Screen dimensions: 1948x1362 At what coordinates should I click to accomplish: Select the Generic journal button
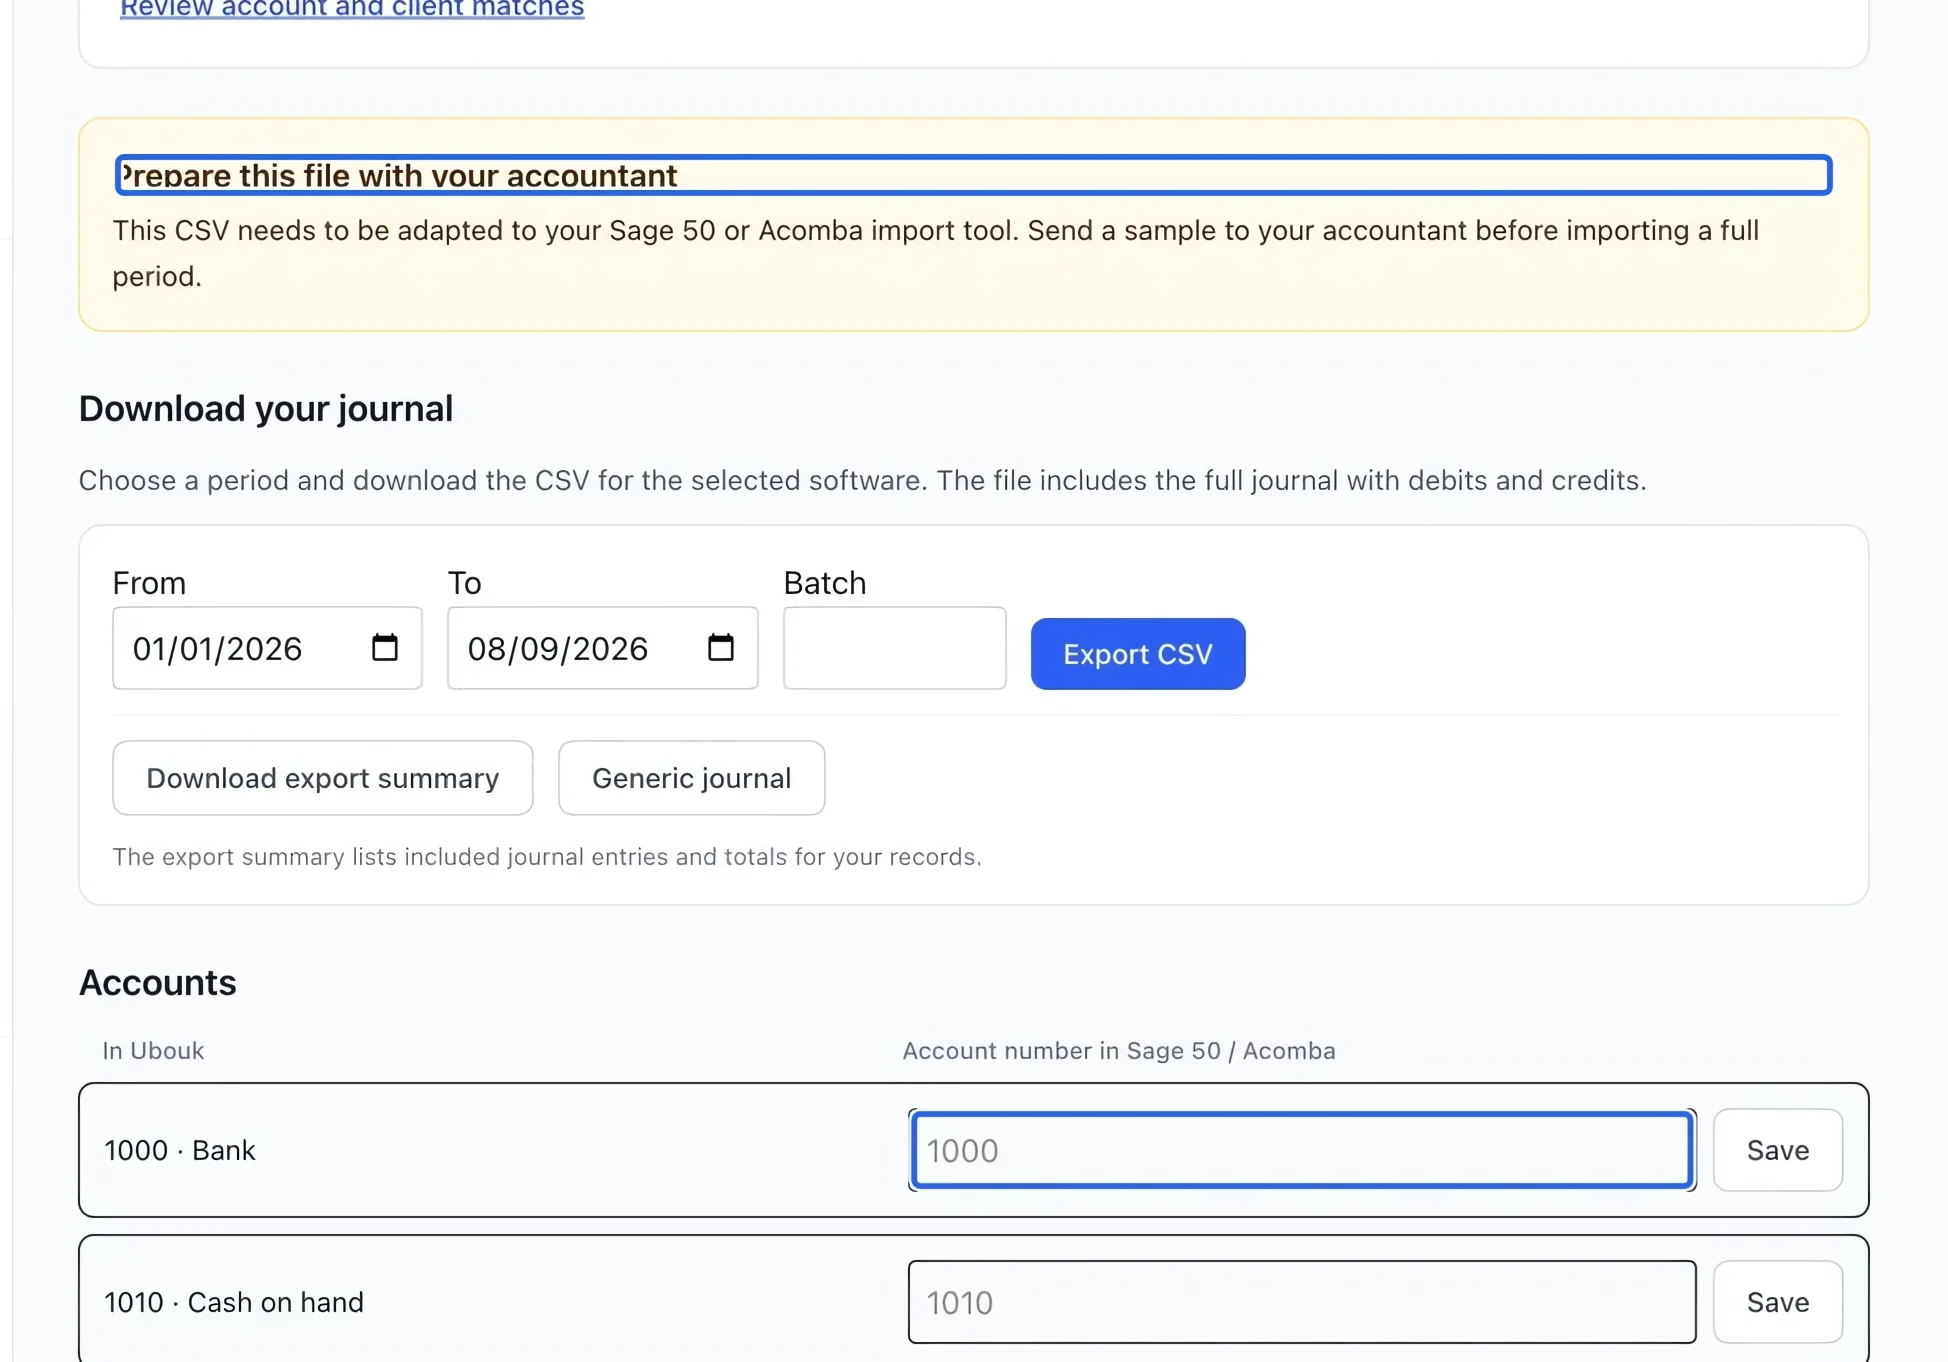pyautogui.click(x=692, y=778)
